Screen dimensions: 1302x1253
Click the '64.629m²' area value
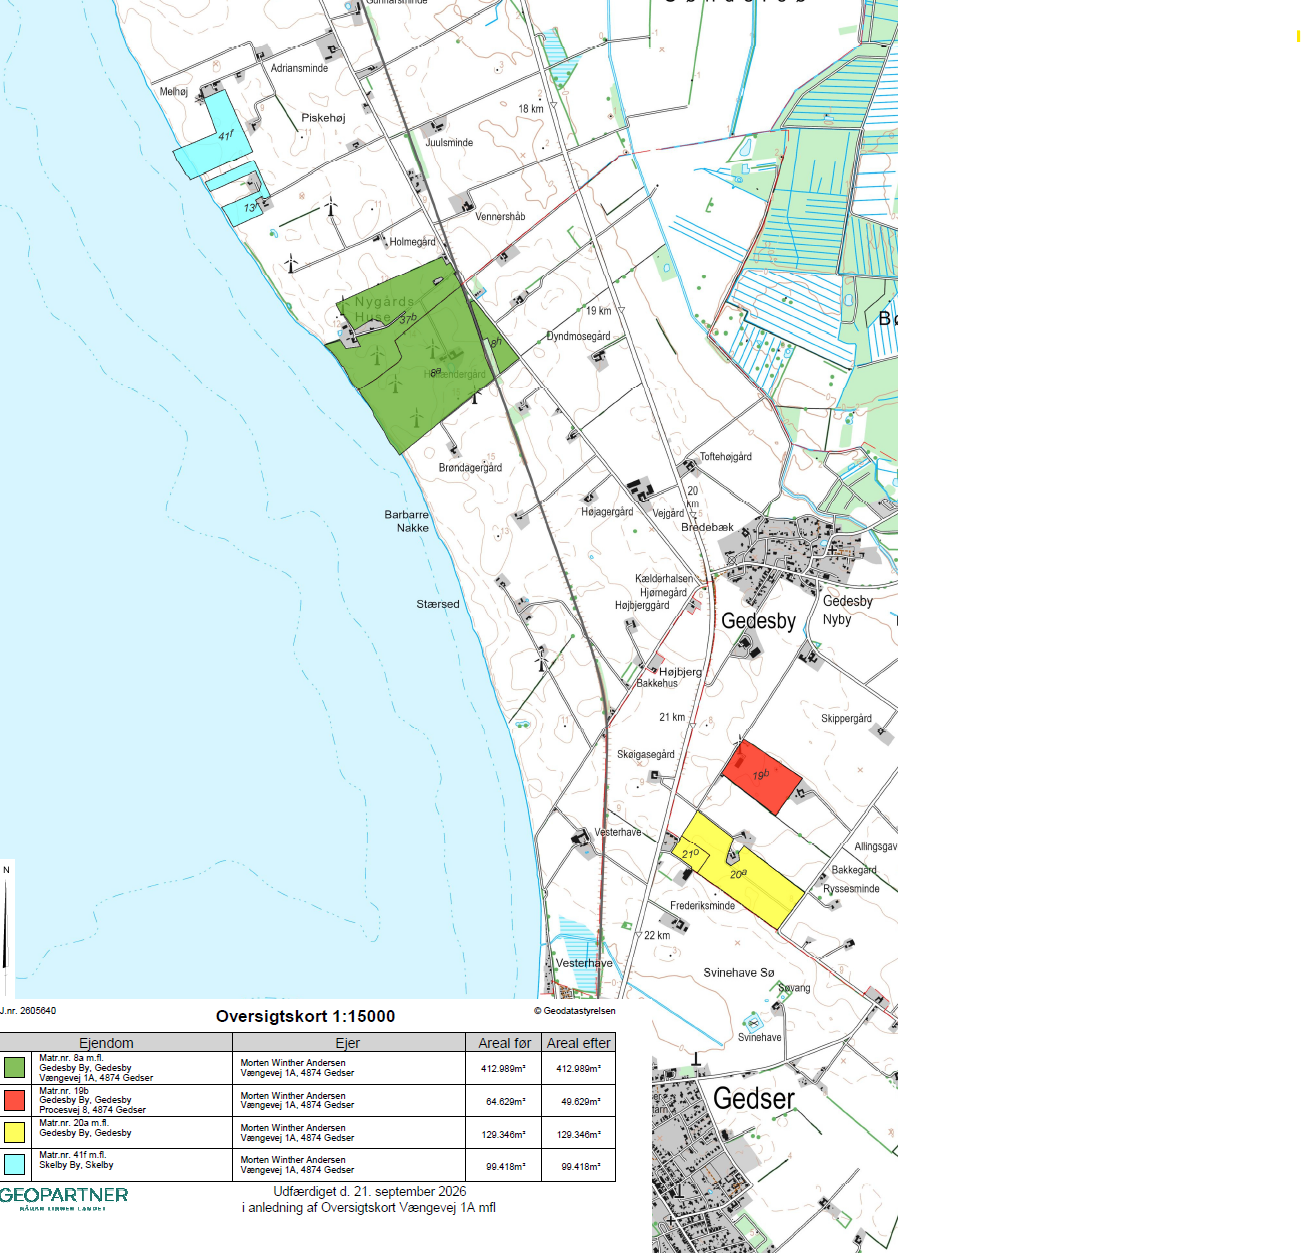click(506, 1101)
